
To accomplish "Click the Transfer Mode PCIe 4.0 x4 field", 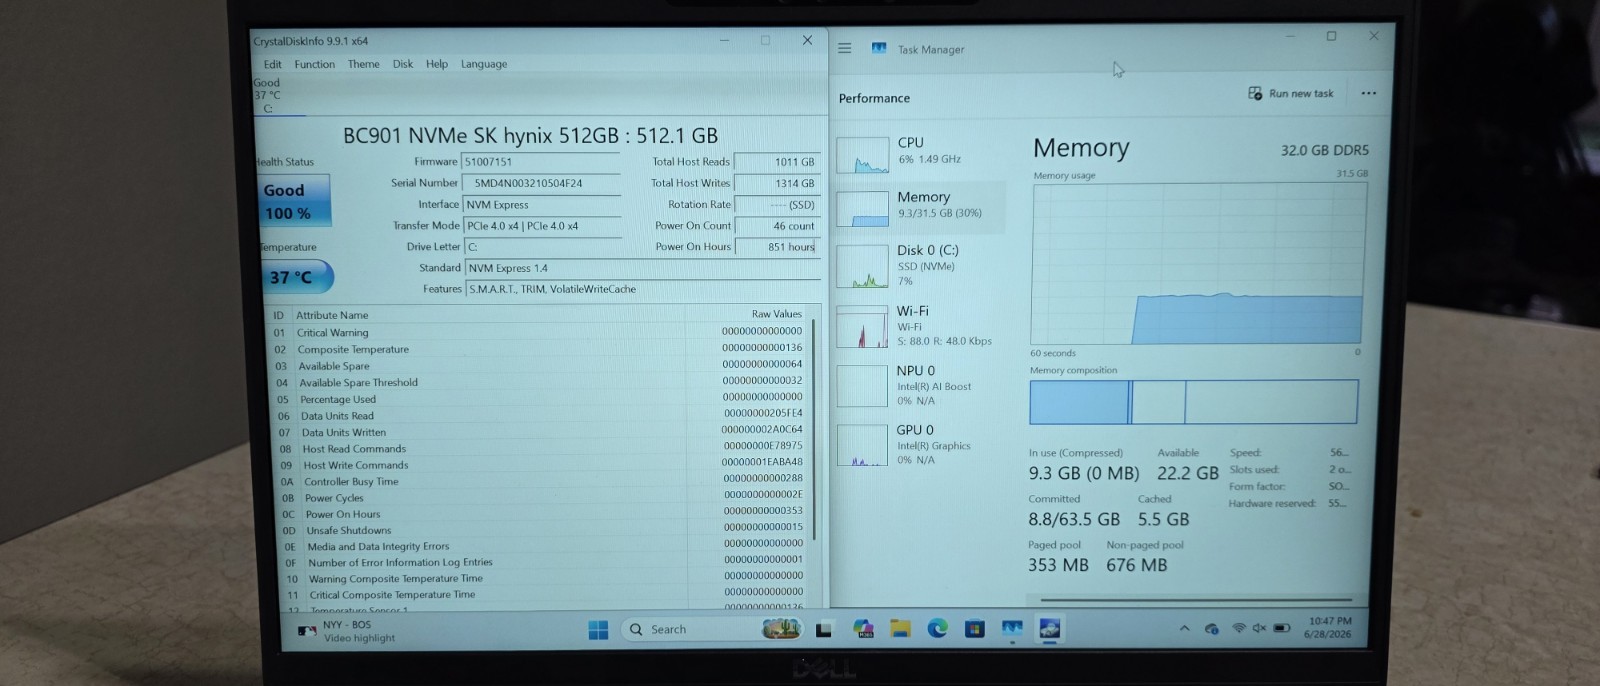I will click(541, 226).
